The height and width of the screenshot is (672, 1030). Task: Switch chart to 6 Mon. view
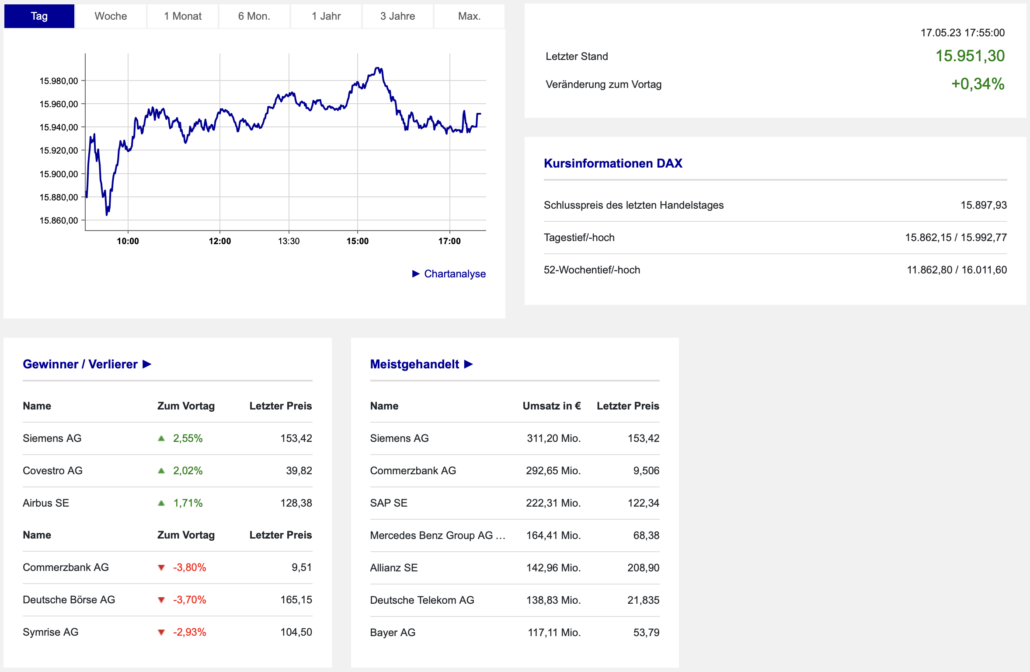pos(254,16)
